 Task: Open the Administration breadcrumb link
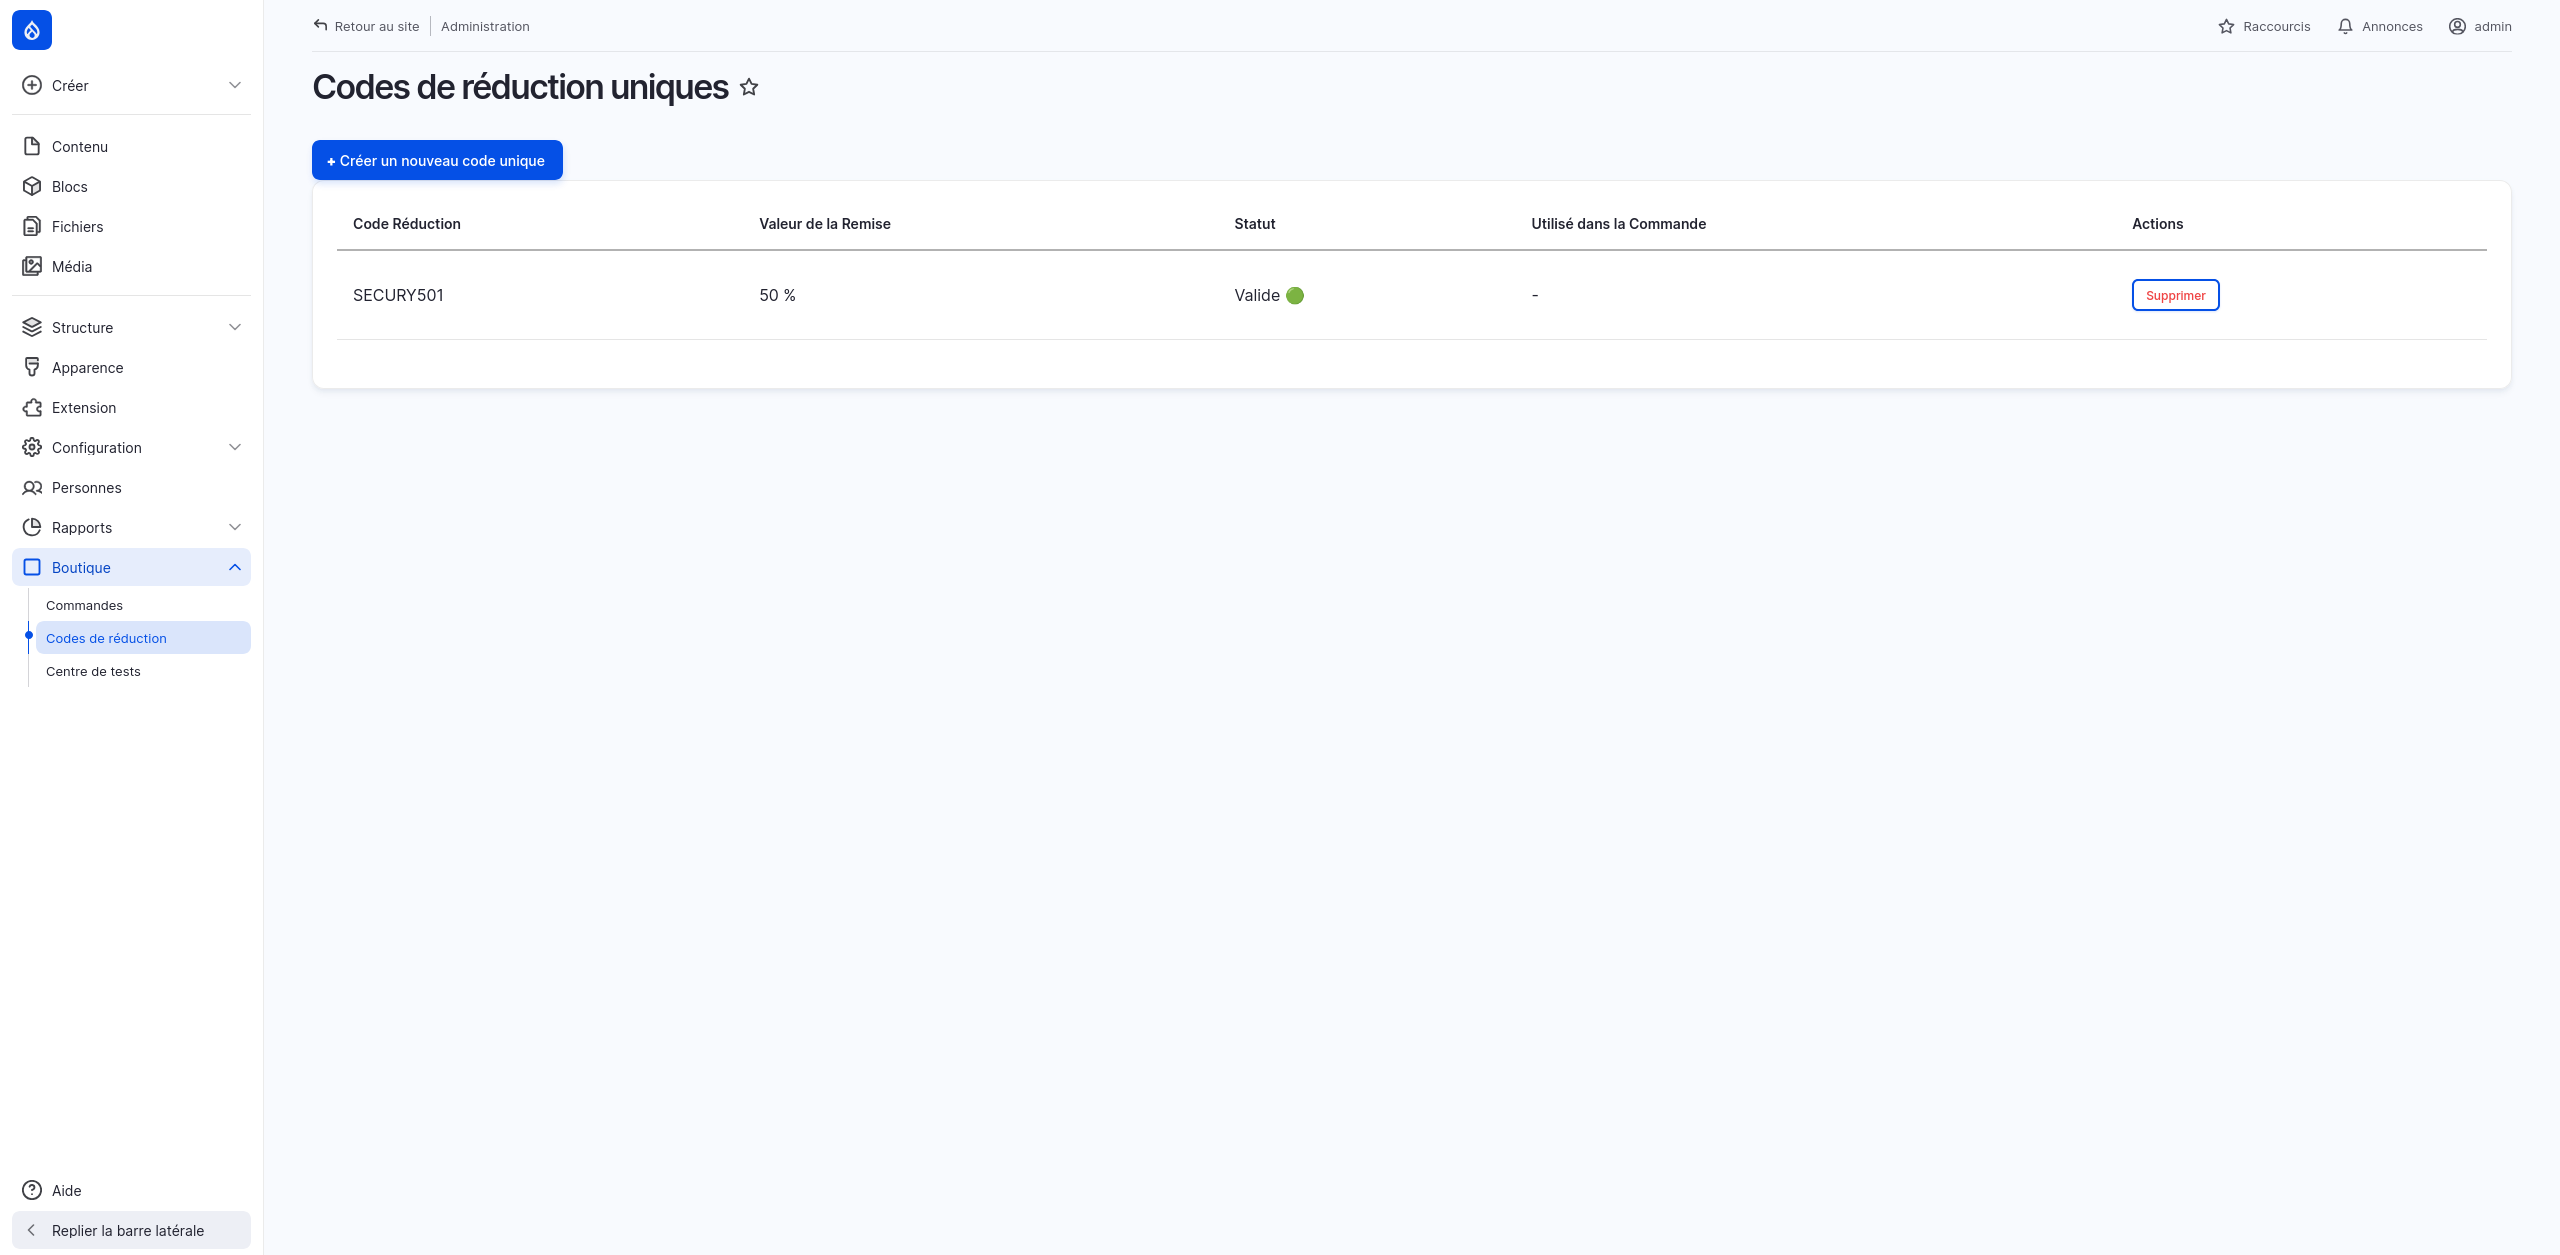point(485,26)
